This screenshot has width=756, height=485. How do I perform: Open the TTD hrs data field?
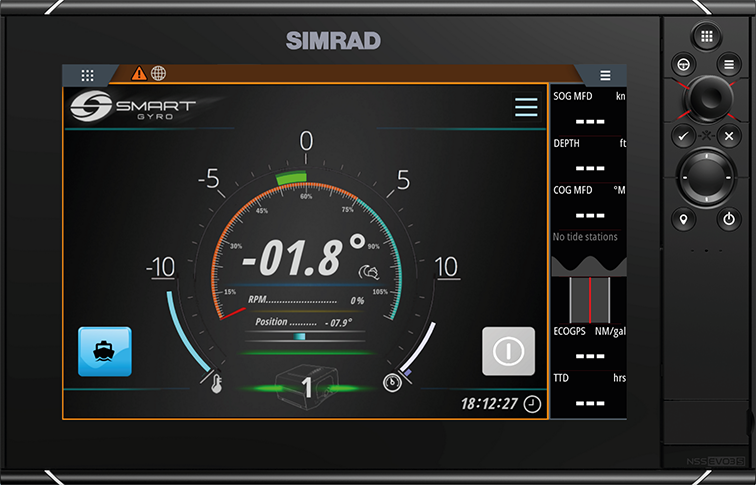589,394
